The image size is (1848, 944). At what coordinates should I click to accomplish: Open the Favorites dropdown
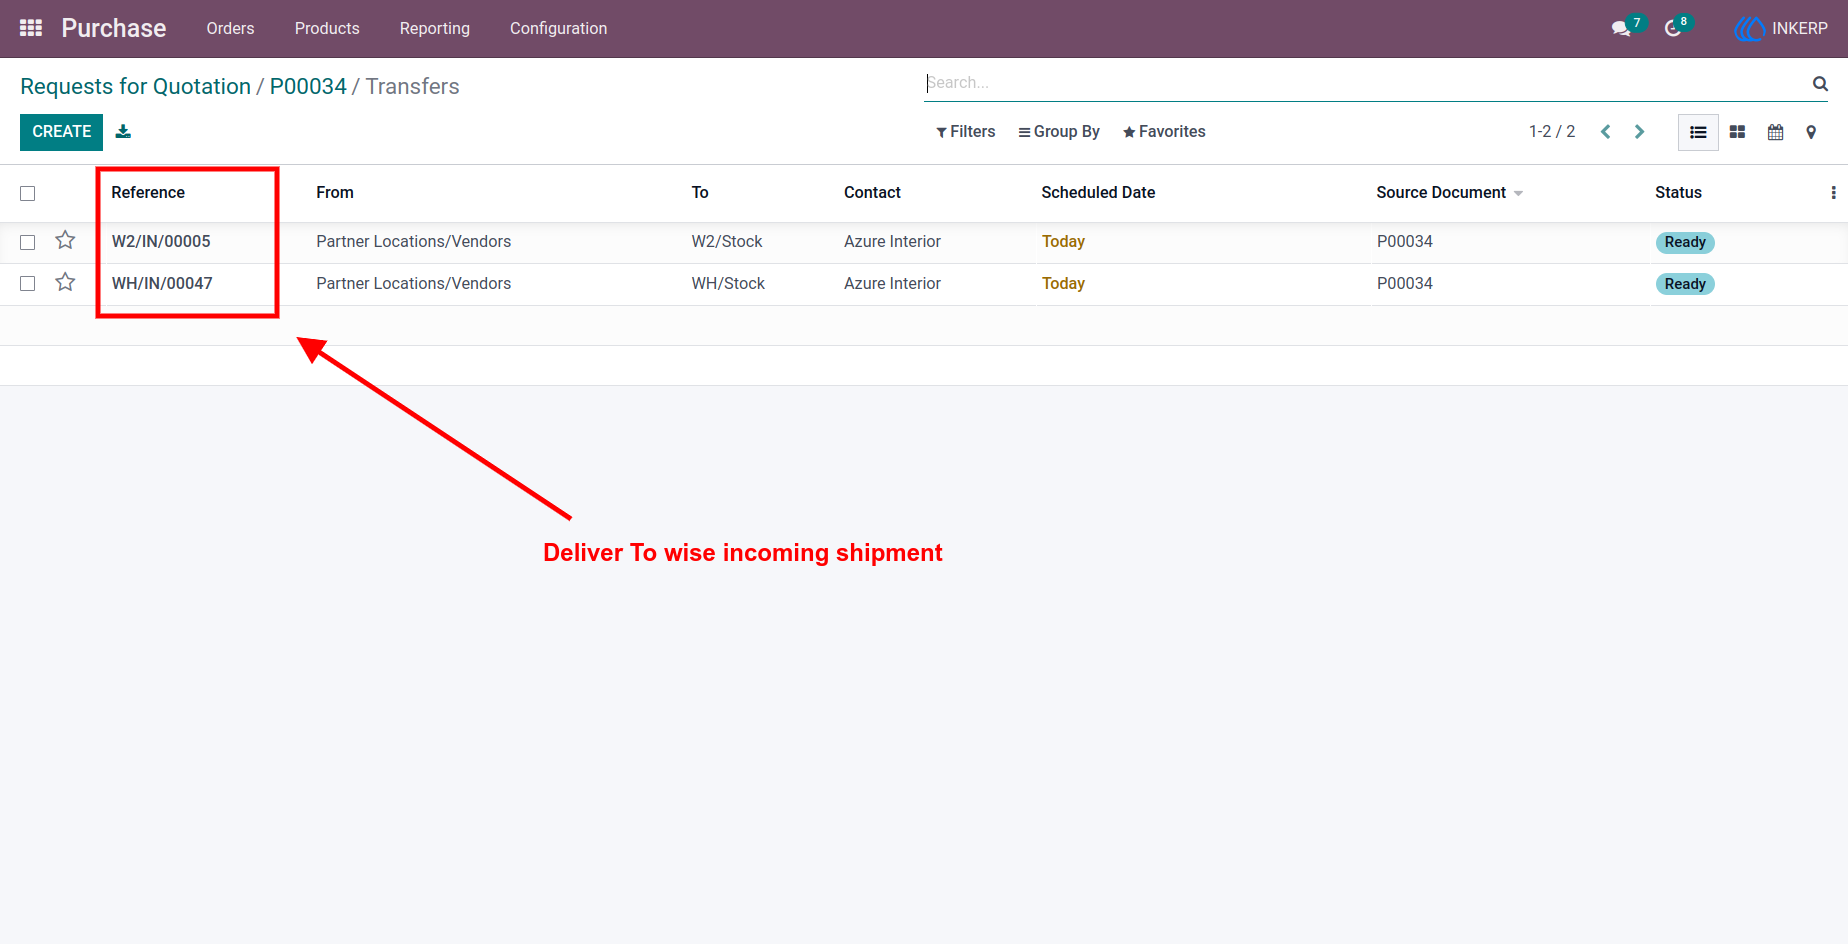coord(1164,132)
